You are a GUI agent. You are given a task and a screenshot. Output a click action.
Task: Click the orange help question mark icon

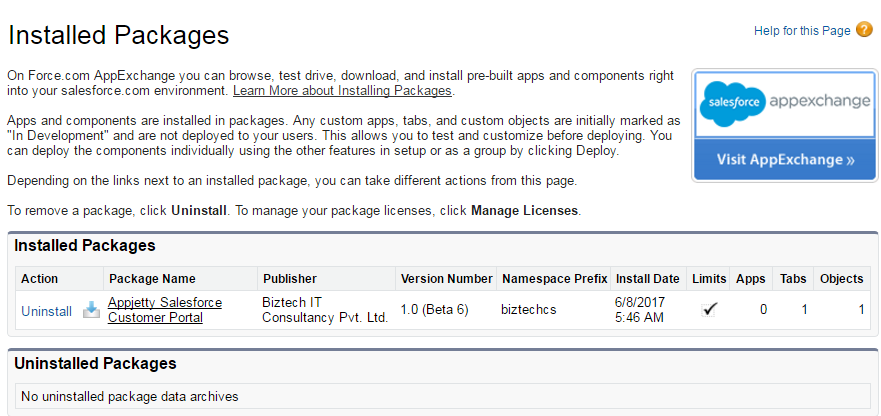(864, 30)
